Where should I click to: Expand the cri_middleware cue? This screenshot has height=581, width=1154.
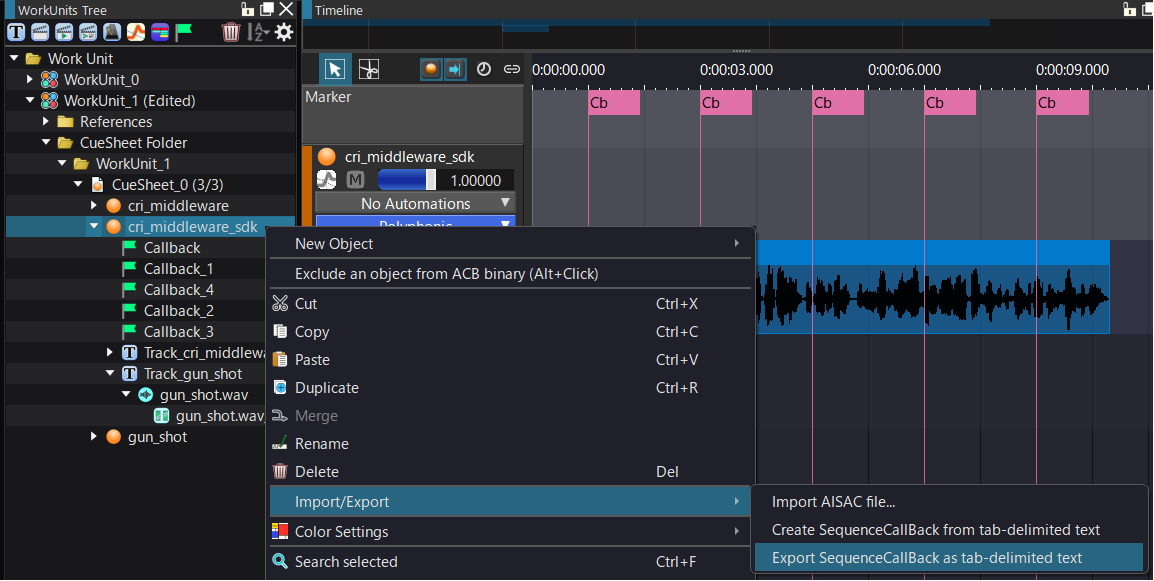[93, 205]
